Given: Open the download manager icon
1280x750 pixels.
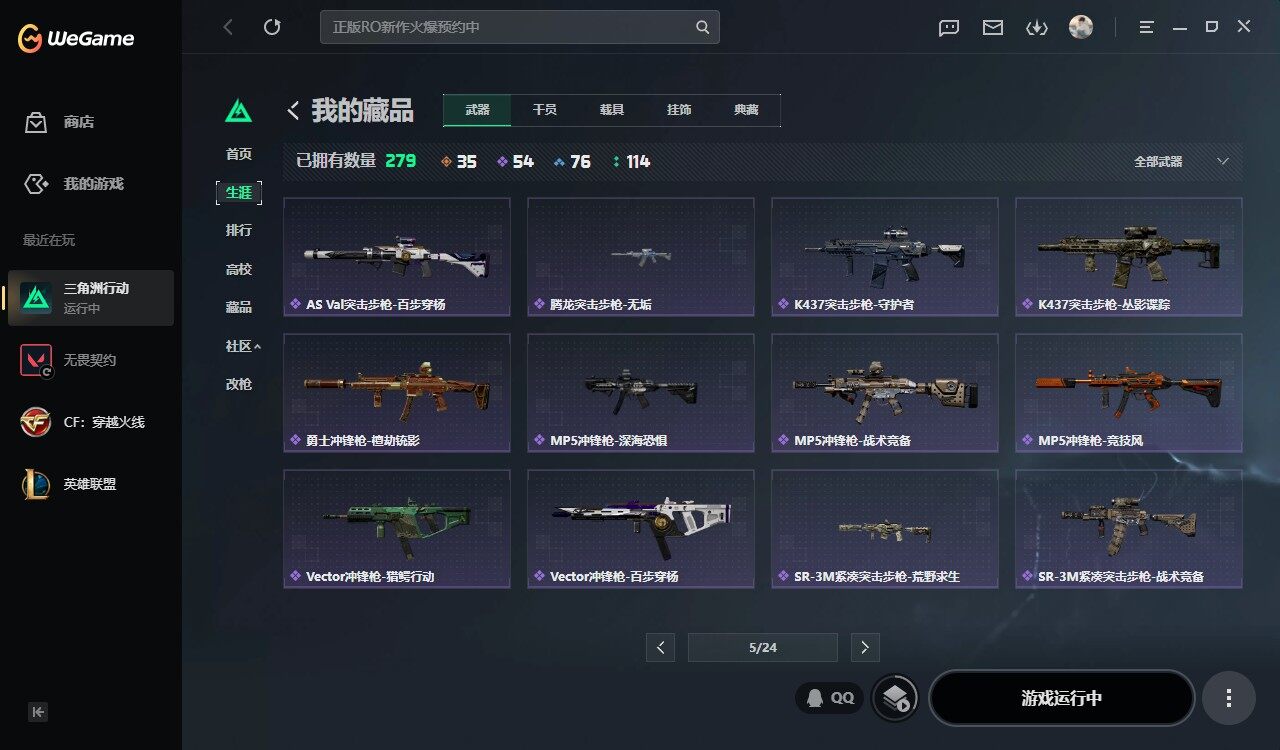Looking at the screenshot, I should pyautogui.click(x=1037, y=27).
